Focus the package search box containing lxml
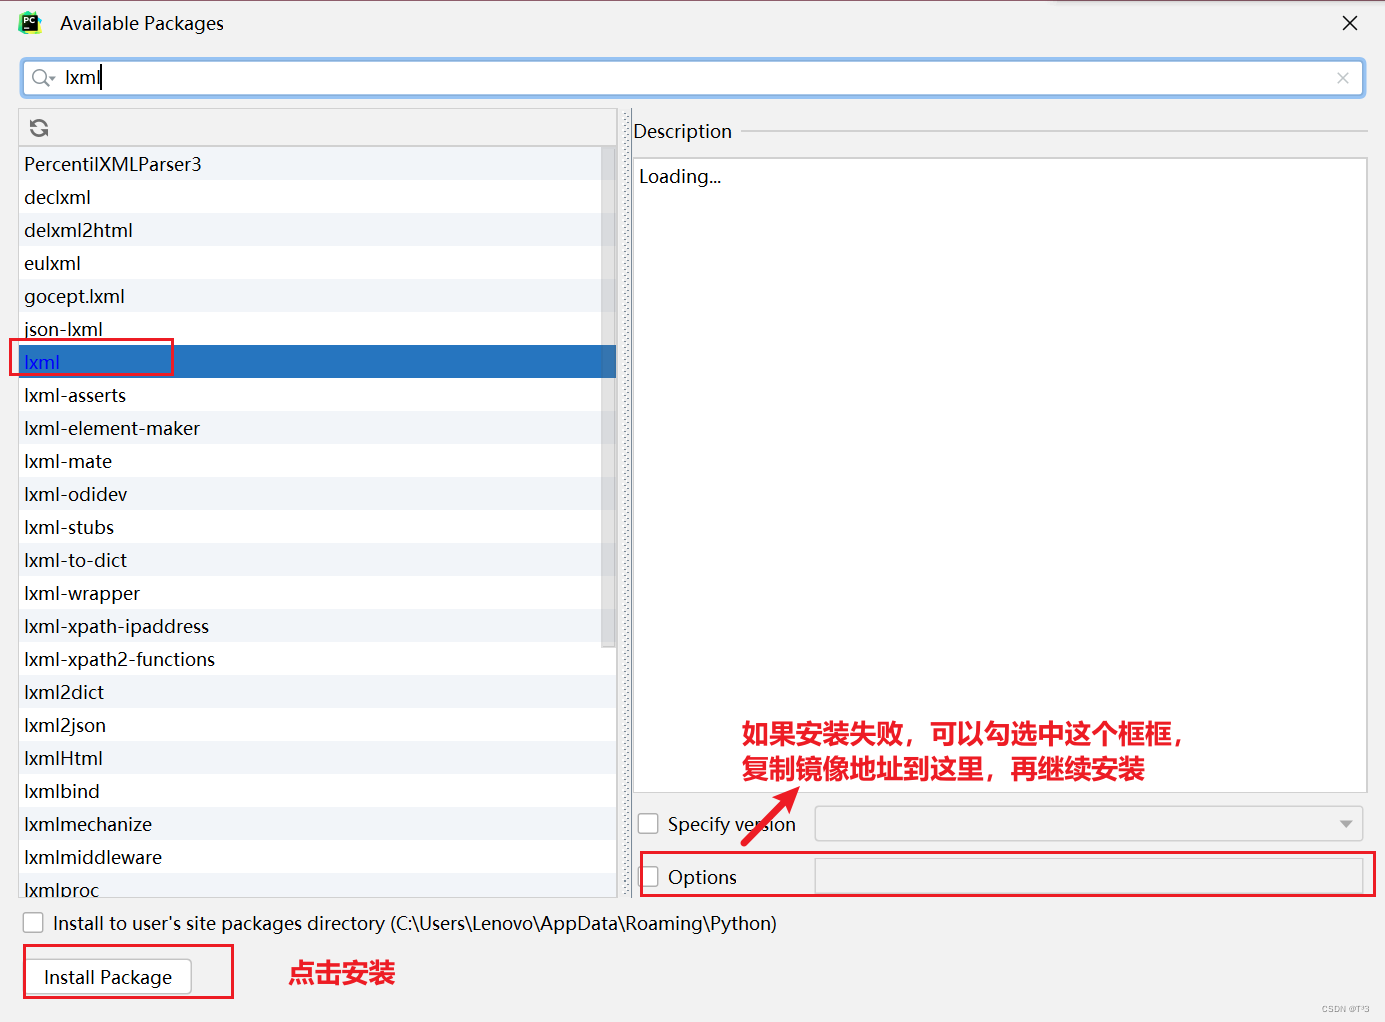This screenshot has height=1022, width=1385. coord(692,78)
